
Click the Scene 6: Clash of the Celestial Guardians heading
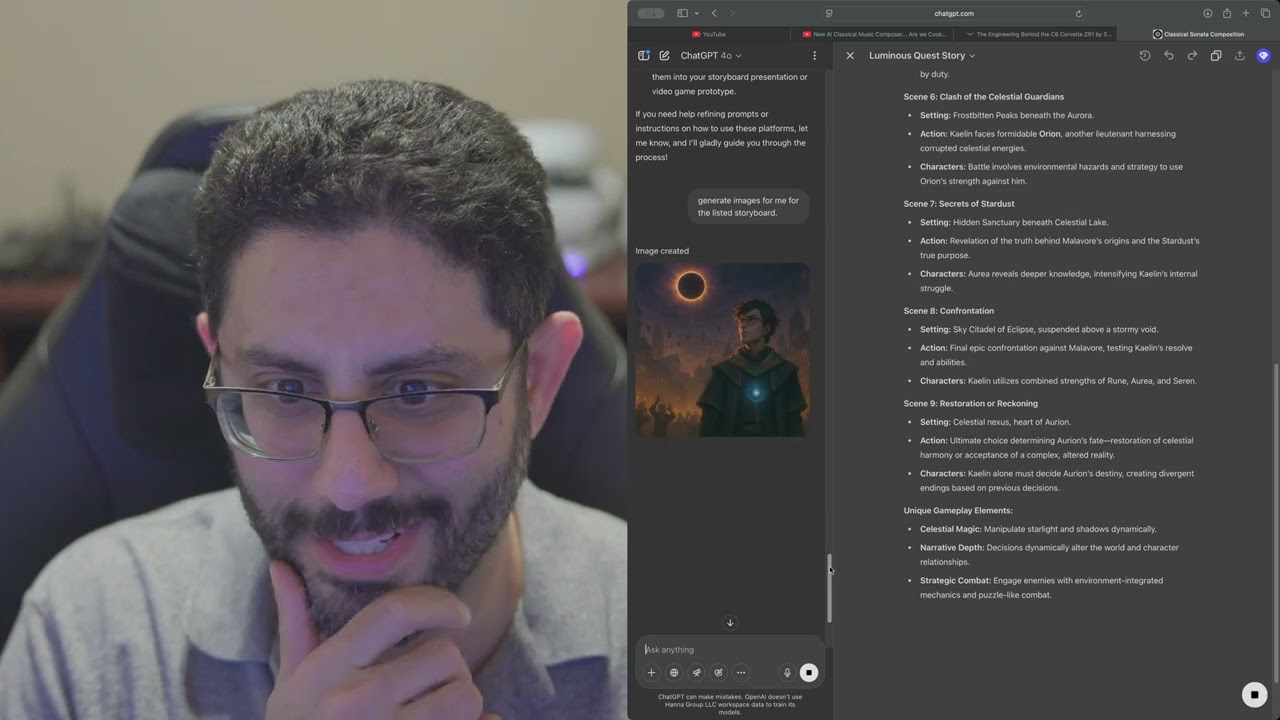point(984,97)
